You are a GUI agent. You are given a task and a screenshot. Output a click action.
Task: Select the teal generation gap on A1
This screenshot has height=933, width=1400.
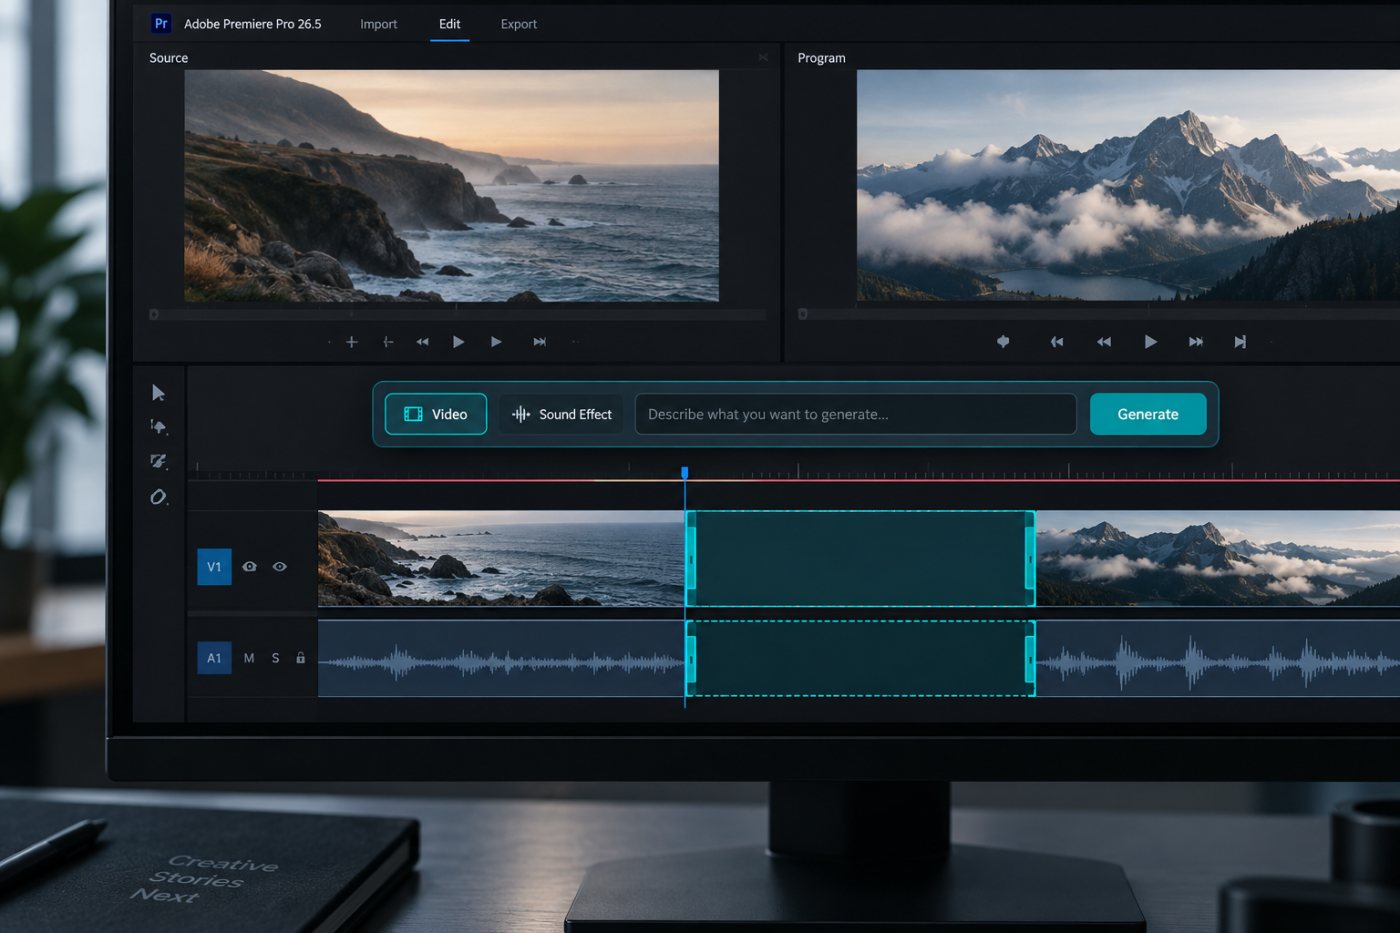coord(860,658)
